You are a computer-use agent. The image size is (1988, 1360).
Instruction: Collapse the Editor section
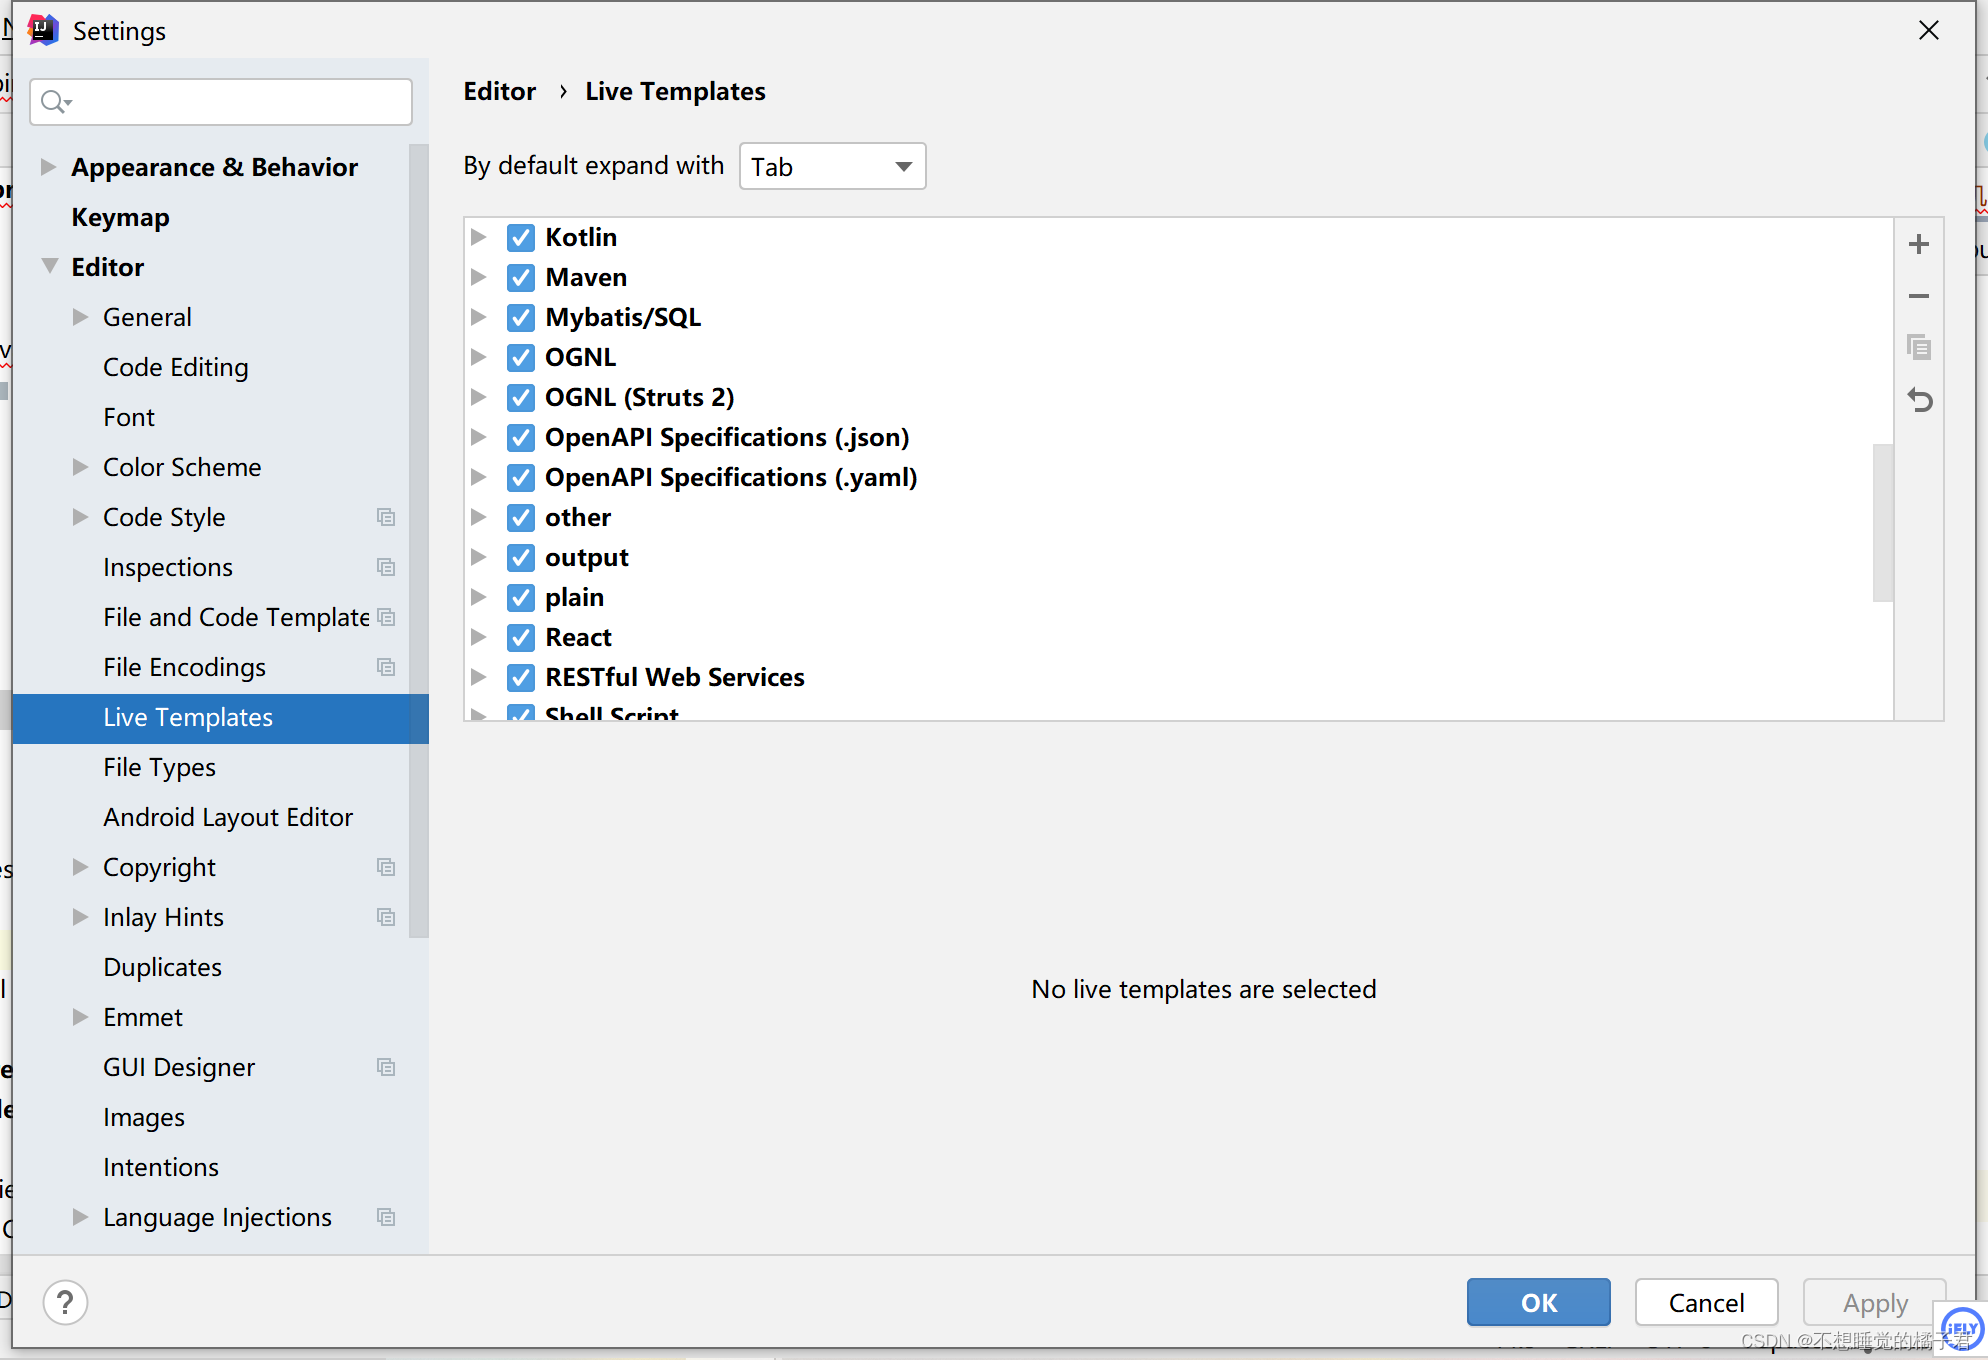49,266
